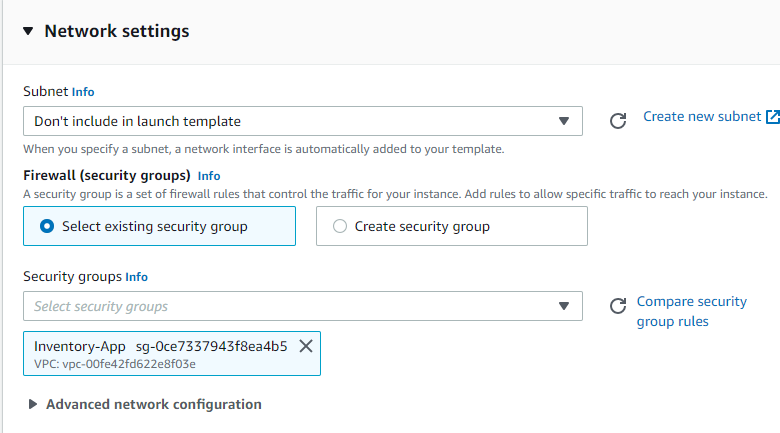Open Select security groups dropdown
This screenshot has height=433, width=780.
tap(302, 306)
